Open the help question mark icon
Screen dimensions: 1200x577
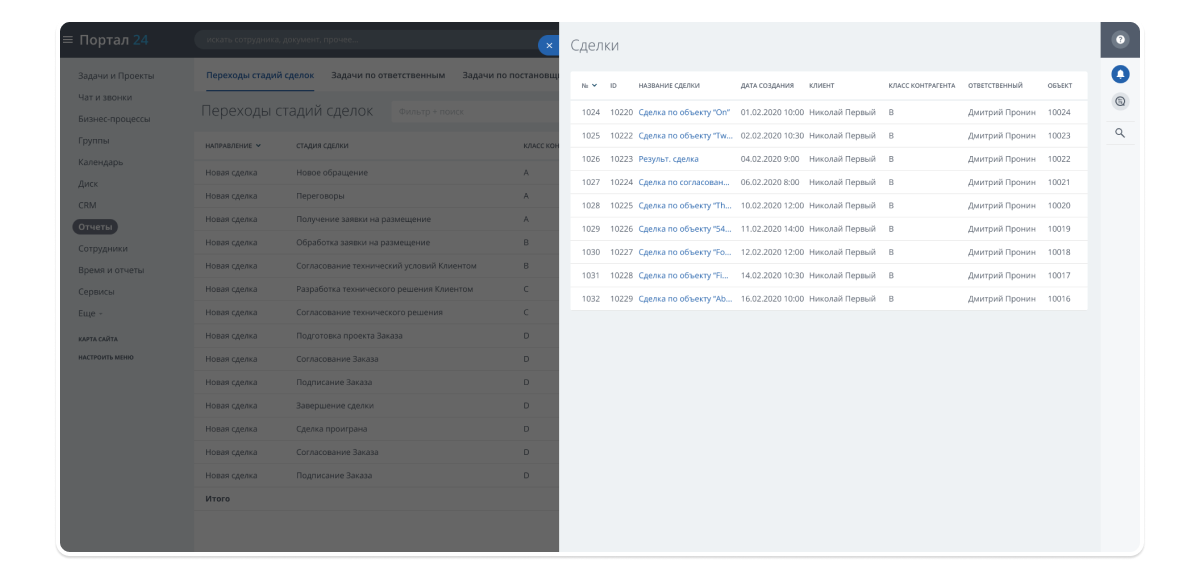point(1120,40)
